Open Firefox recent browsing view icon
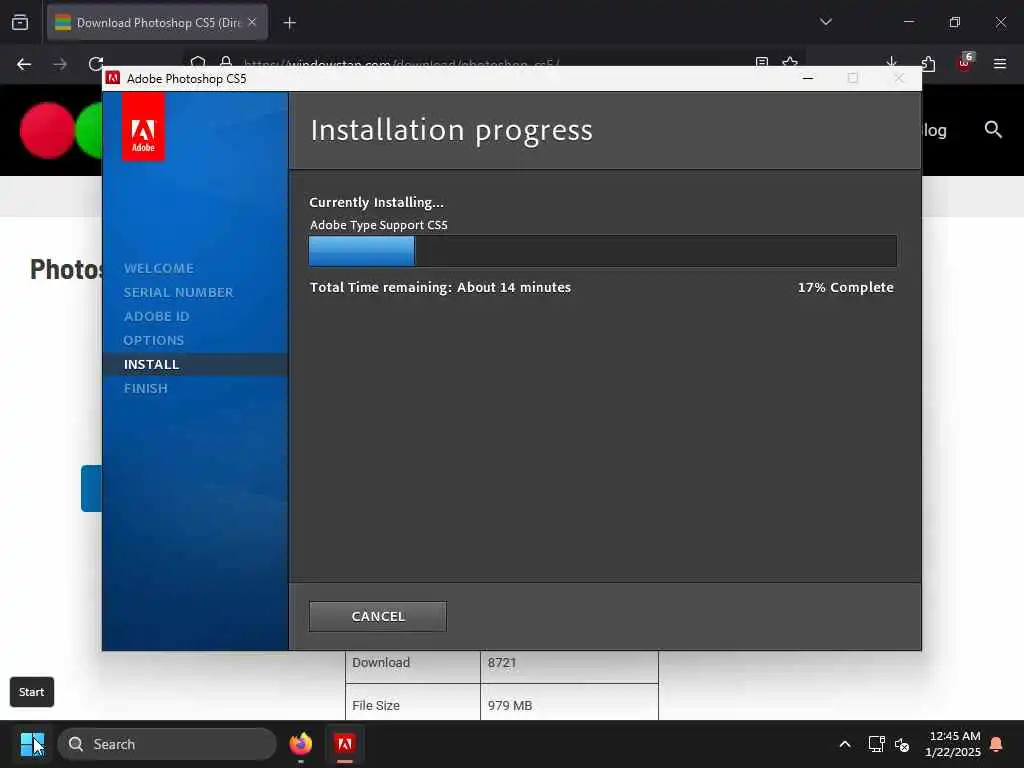 pos(20,22)
